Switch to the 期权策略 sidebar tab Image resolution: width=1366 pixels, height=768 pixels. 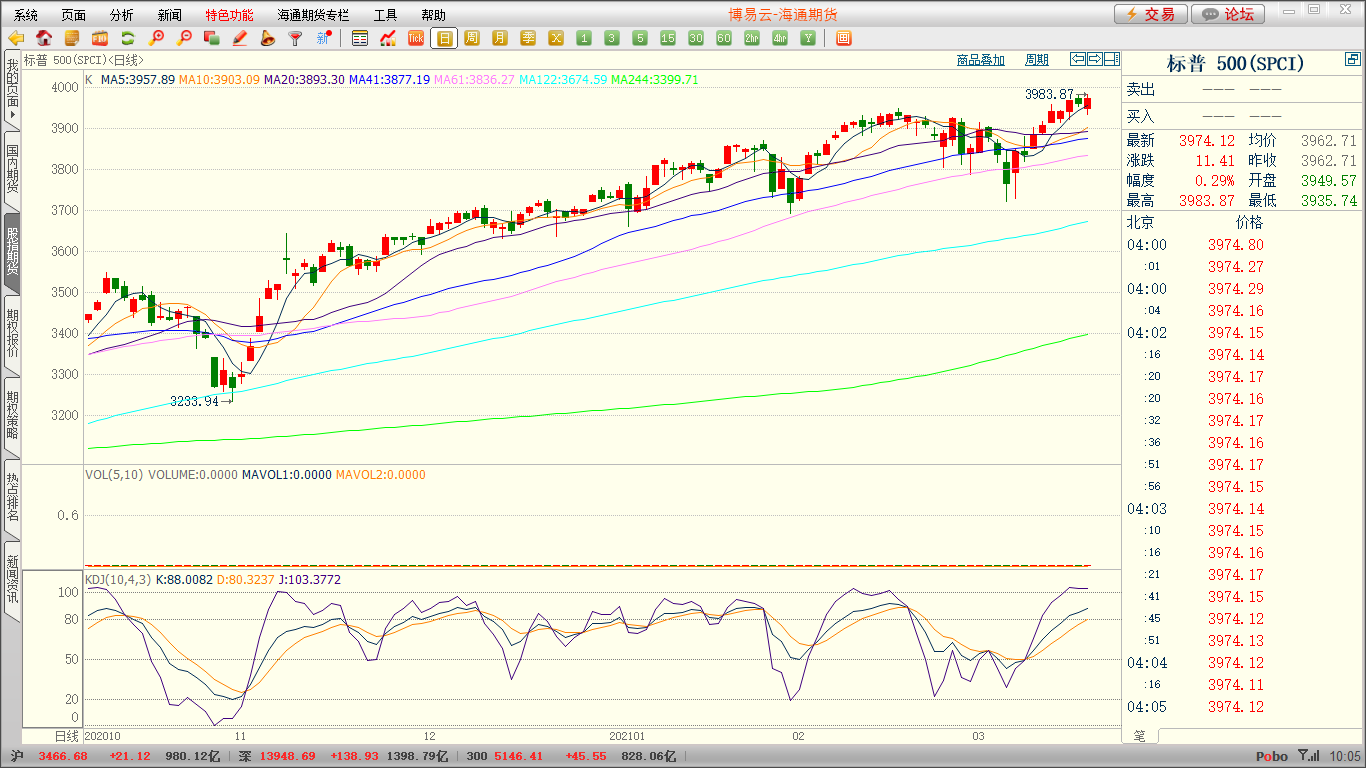pyautogui.click(x=12, y=415)
